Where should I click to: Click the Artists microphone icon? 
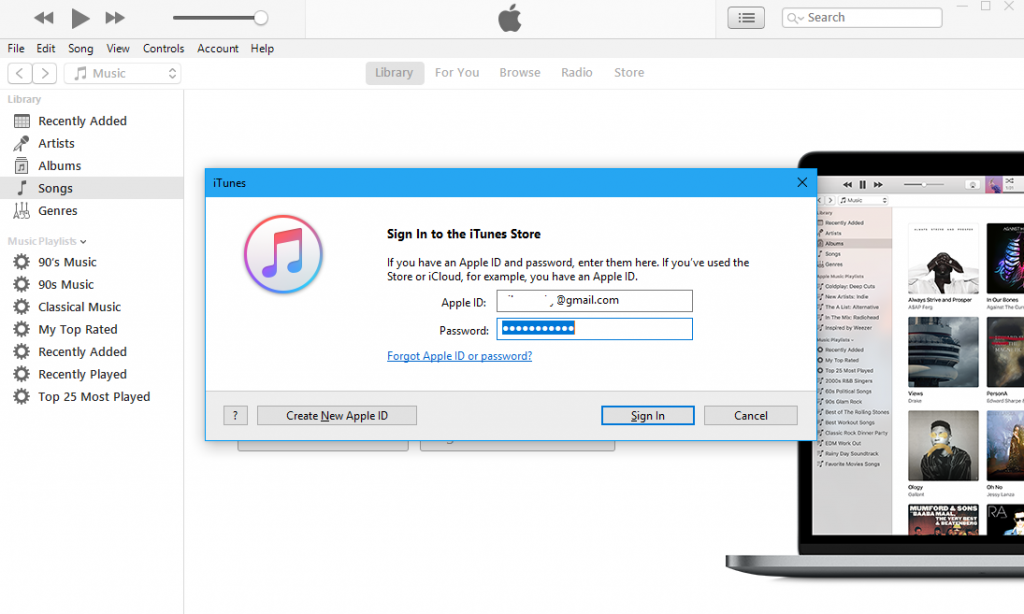(x=22, y=143)
